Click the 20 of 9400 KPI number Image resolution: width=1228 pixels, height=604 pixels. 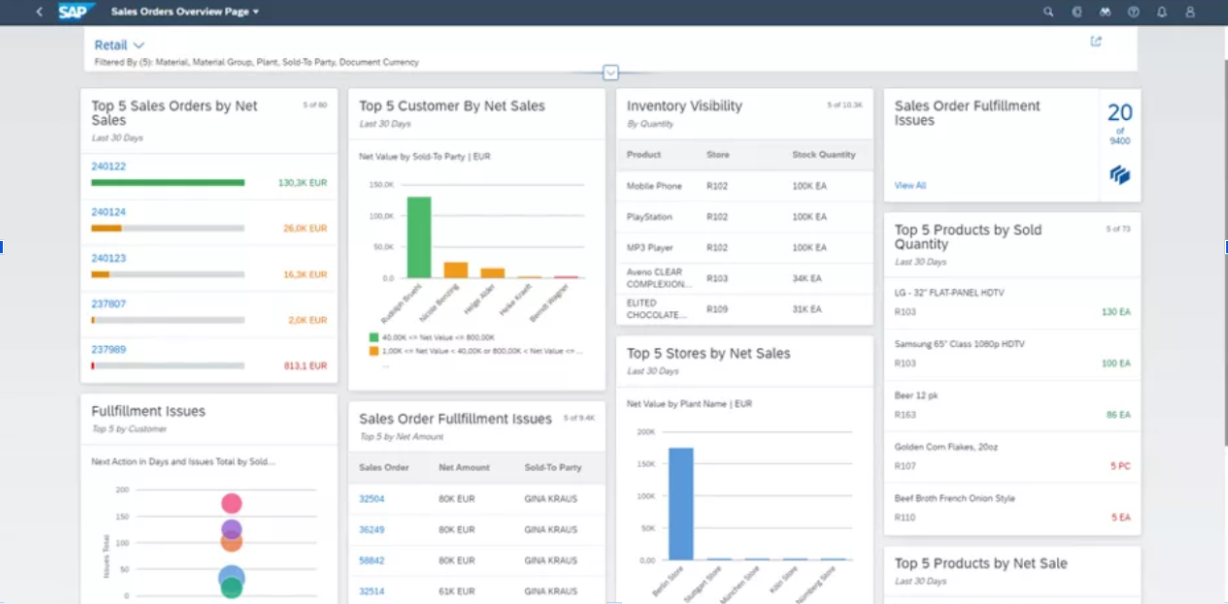[1119, 113]
